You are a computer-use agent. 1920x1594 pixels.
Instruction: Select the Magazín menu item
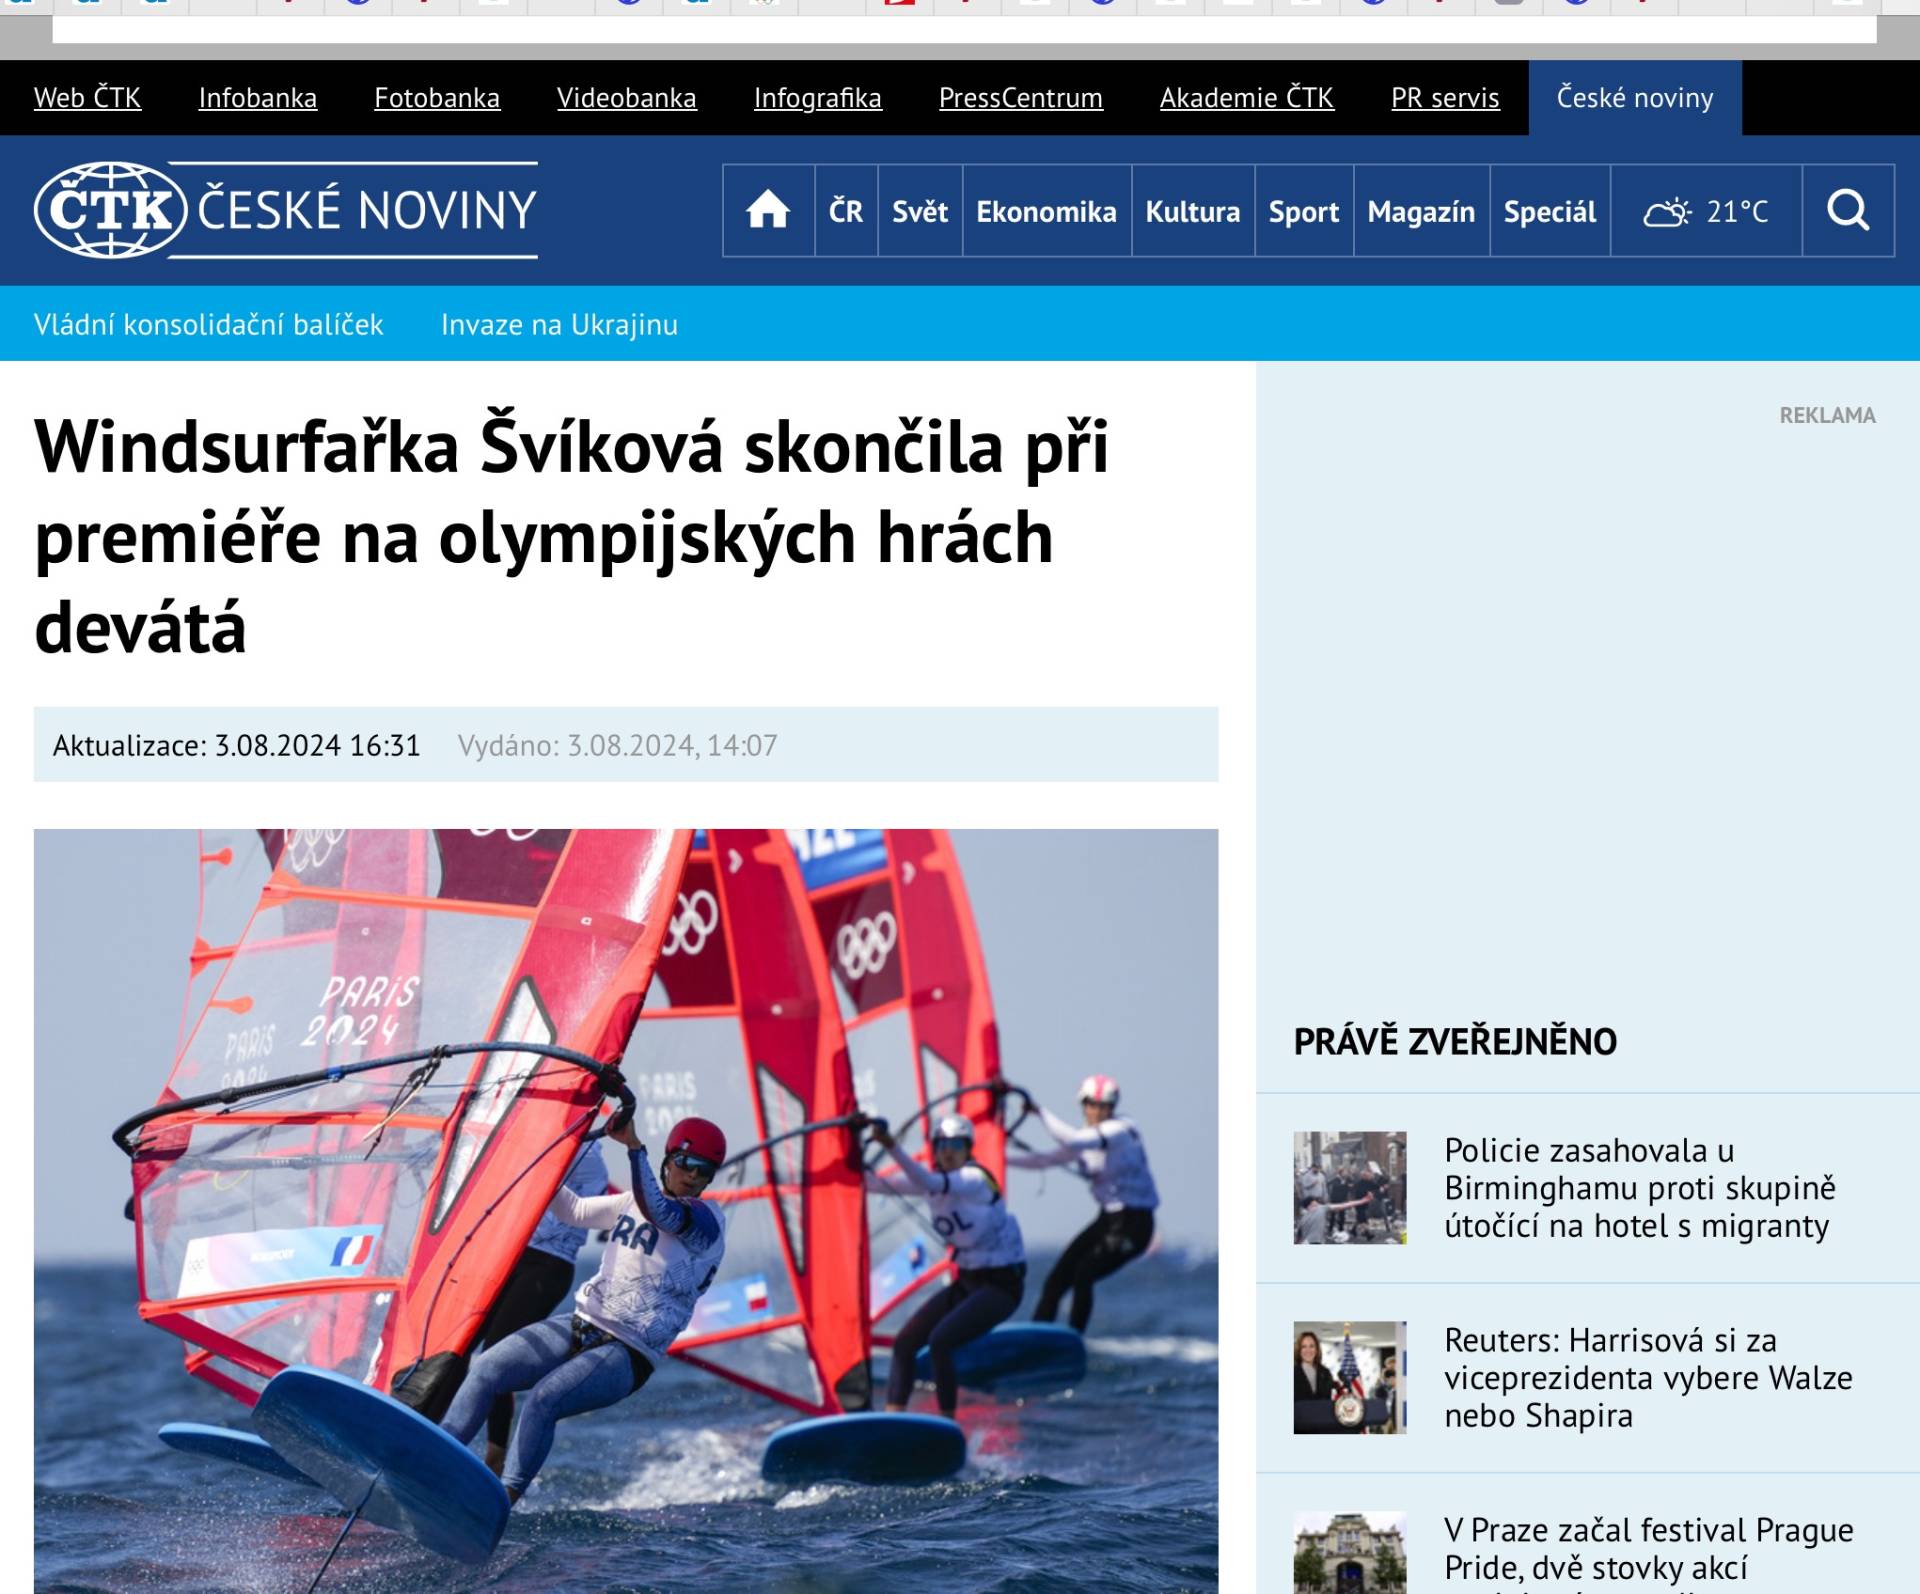(x=1420, y=212)
